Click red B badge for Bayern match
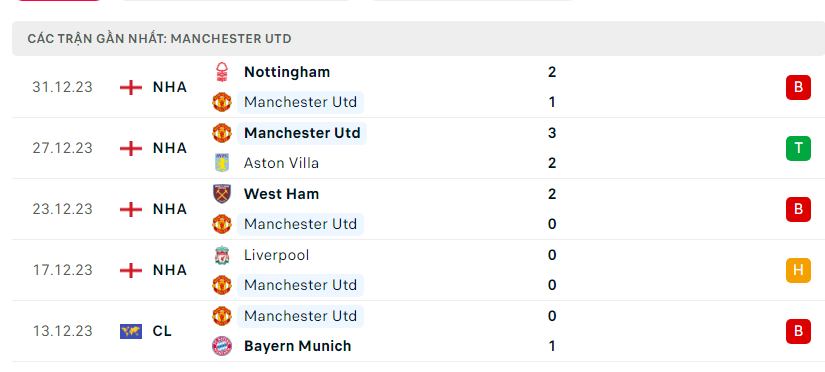825x372 pixels. click(x=798, y=331)
